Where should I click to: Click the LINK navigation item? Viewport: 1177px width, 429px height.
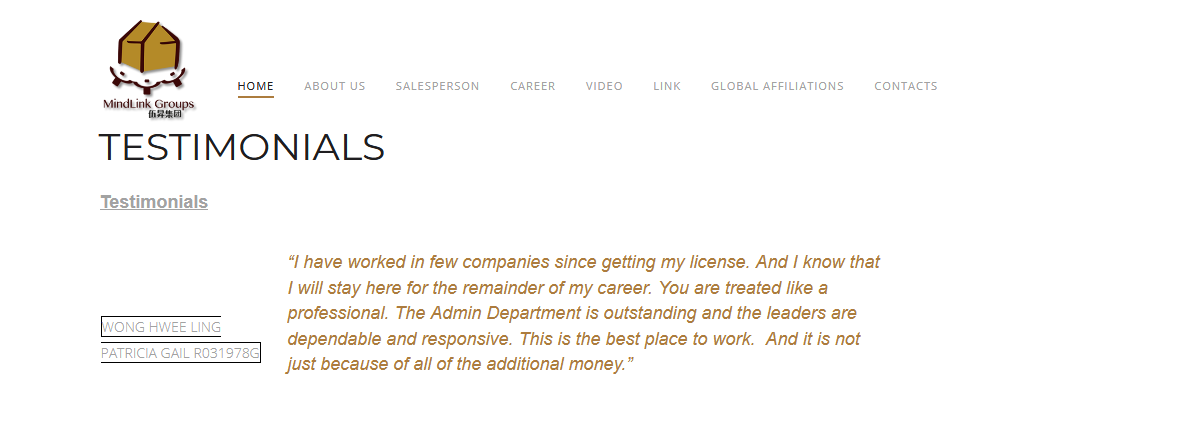pyautogui.click(x=667, y=86)
